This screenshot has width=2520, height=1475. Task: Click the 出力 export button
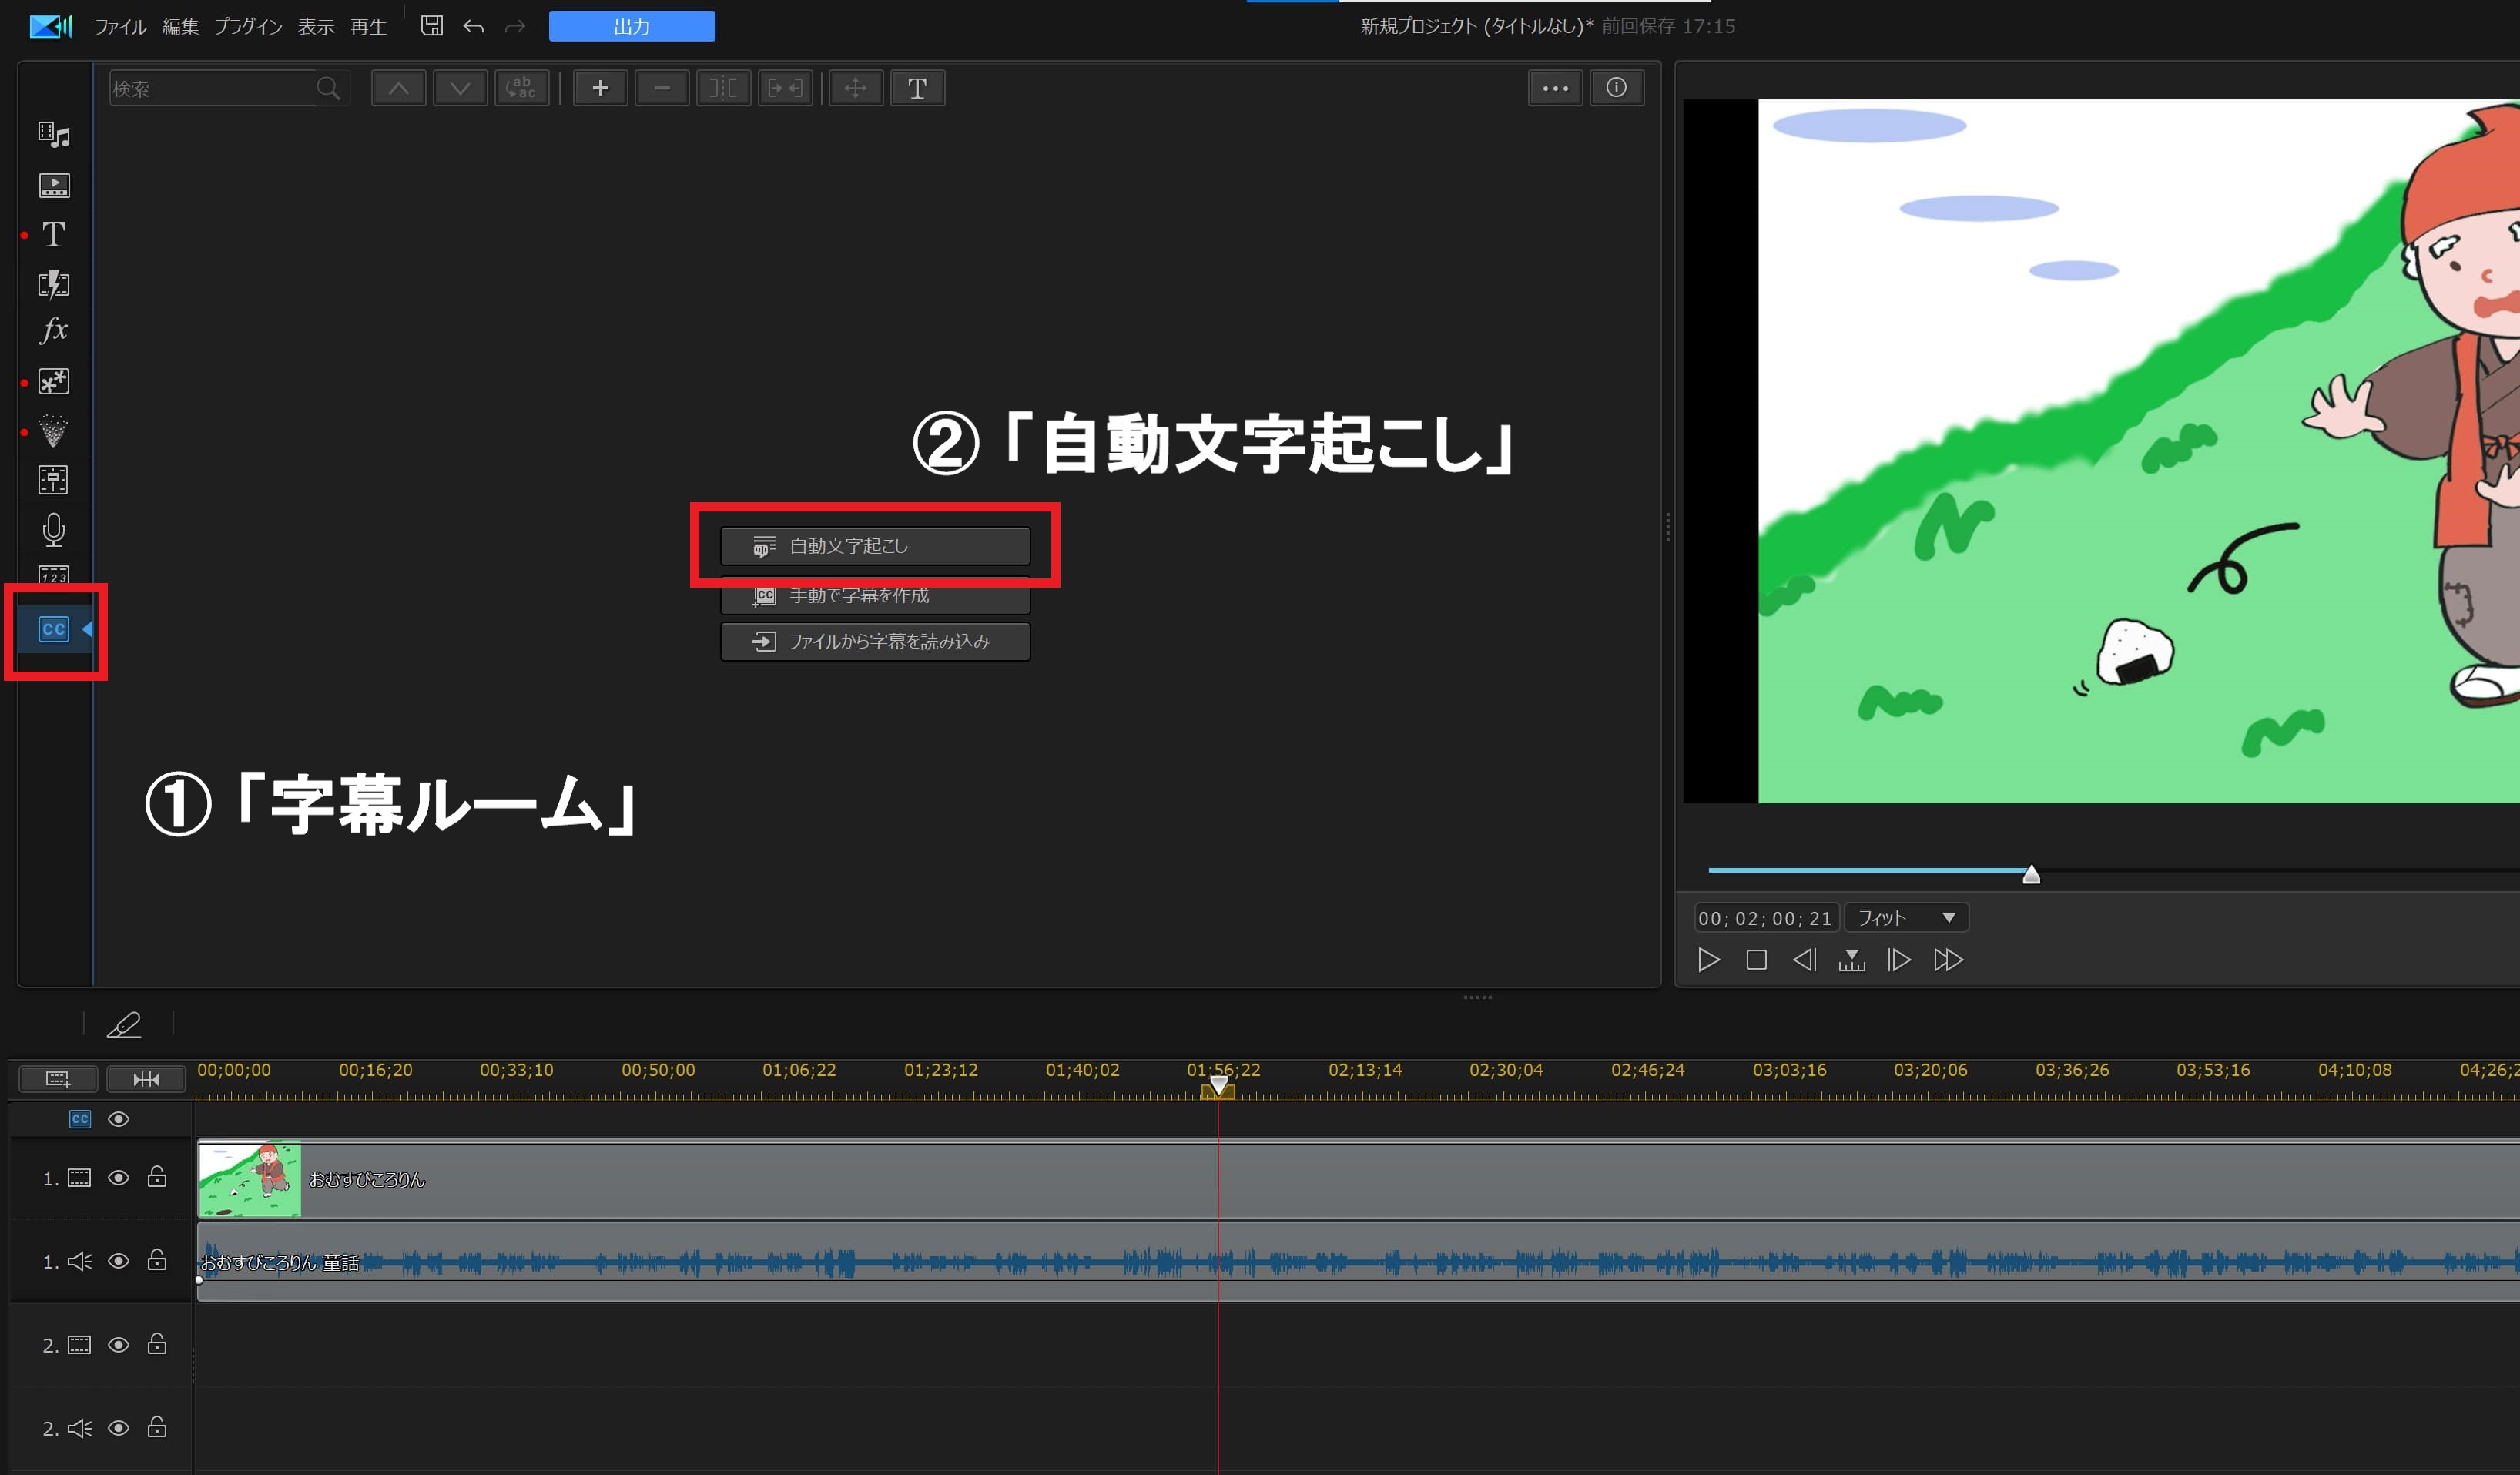(x=631, y=27)
